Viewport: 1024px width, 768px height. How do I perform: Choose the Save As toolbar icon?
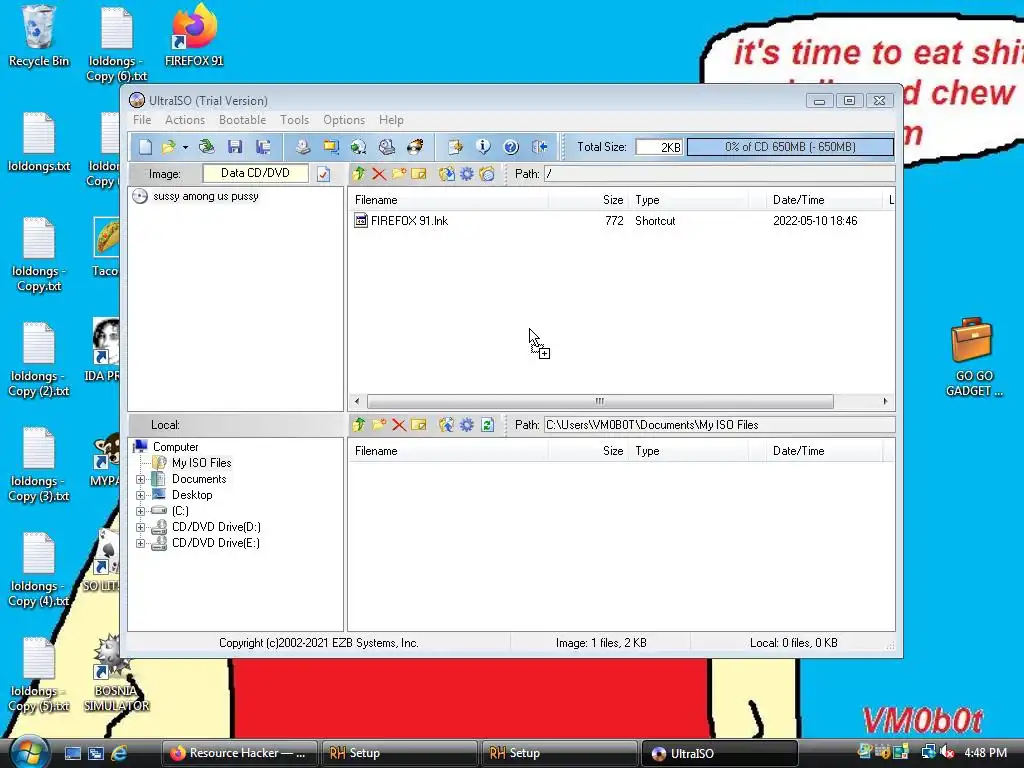pyautogui.click(x=263, y=147)
